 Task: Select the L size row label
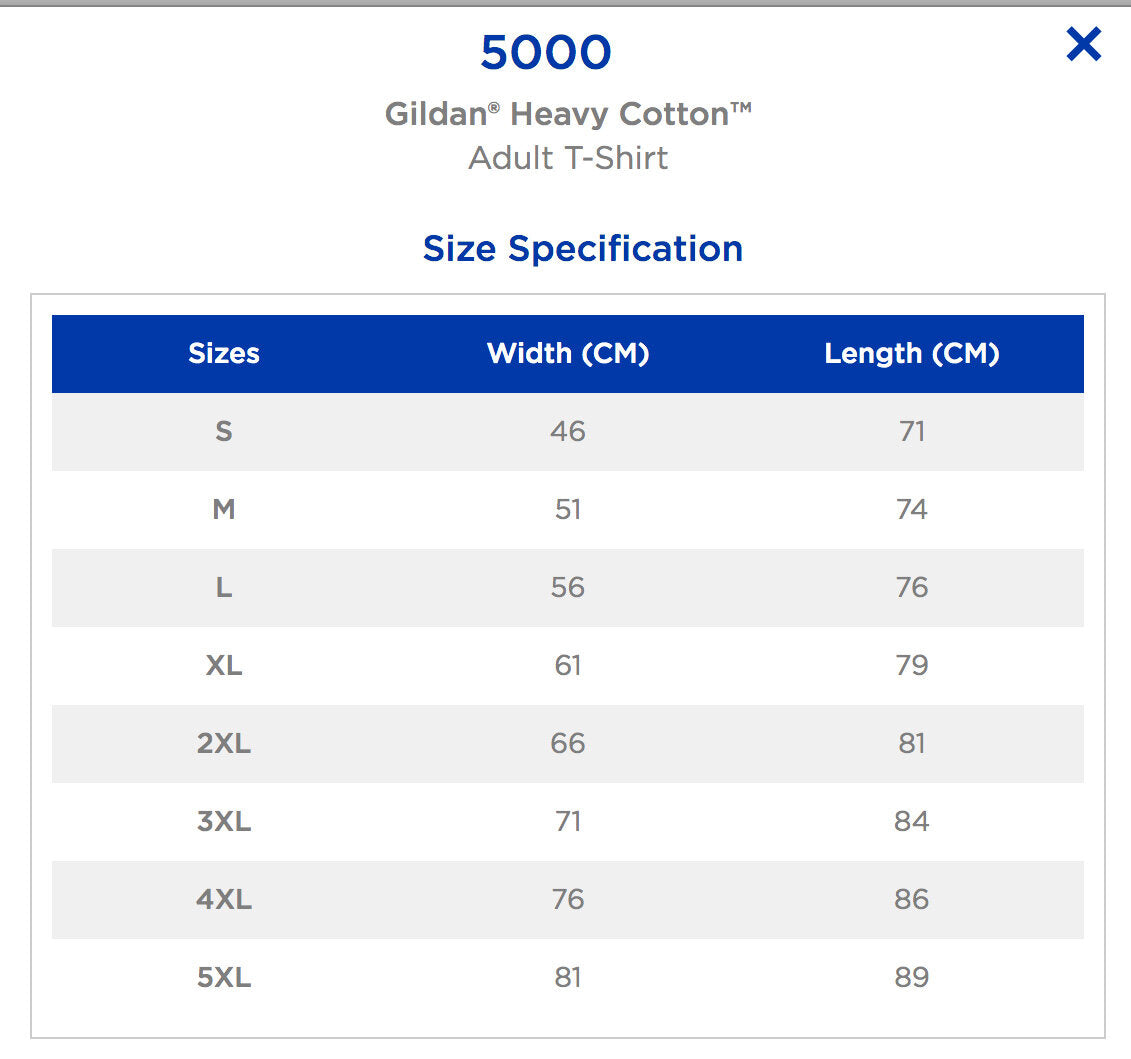pyautogui.click(x=224, y=587)
